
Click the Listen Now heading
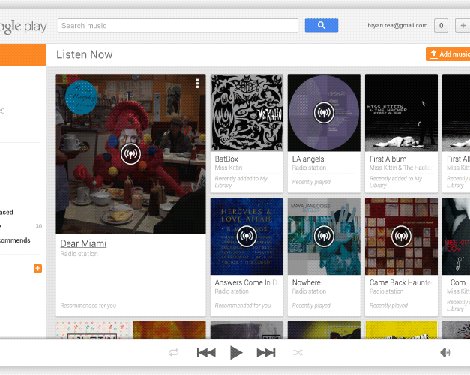pyautogui.click(x=84, y=54)
